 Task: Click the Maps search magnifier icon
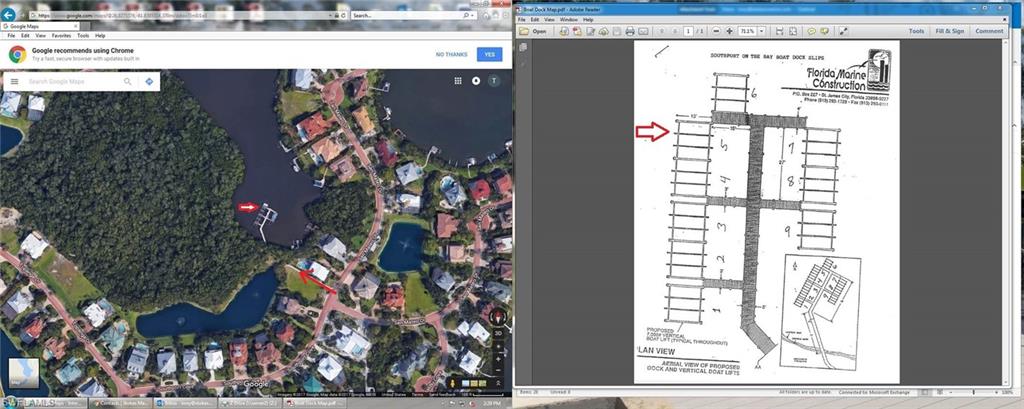pyautogui.click(x=127, y=82)
